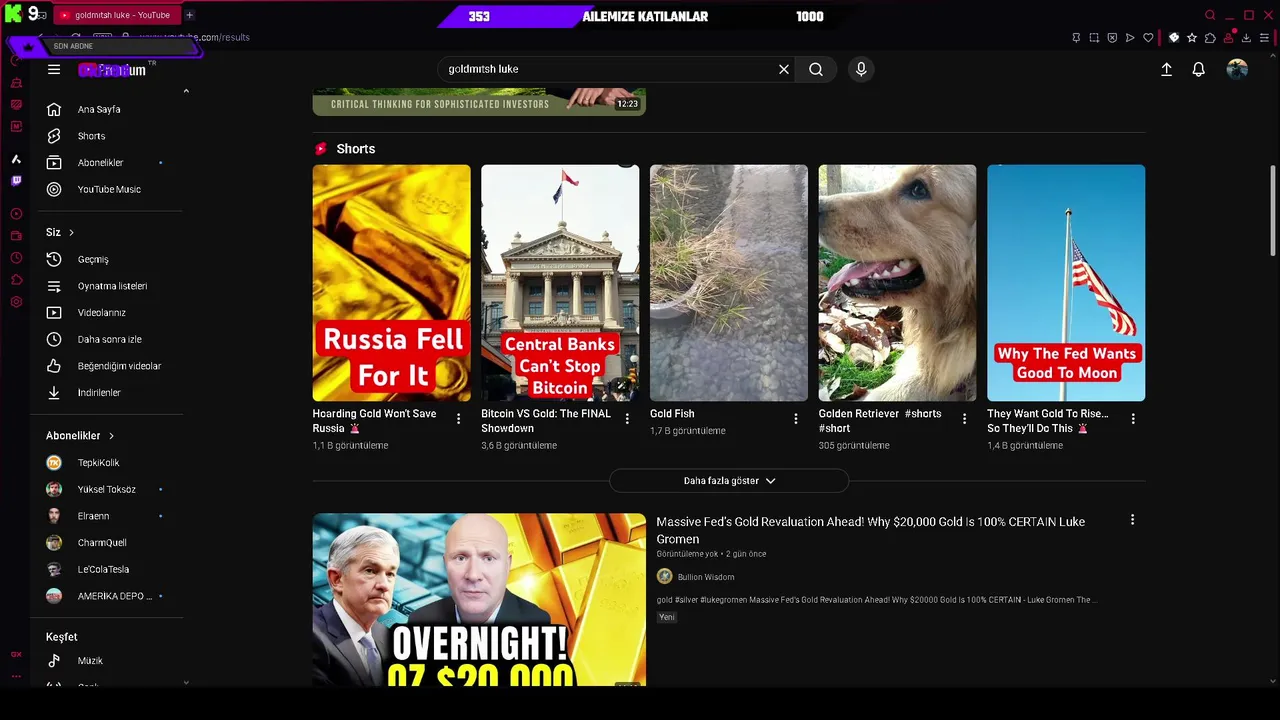Open a new browser tab
Image resolution: width=1280 pixels, height=720 pixels.
point(189,15)
